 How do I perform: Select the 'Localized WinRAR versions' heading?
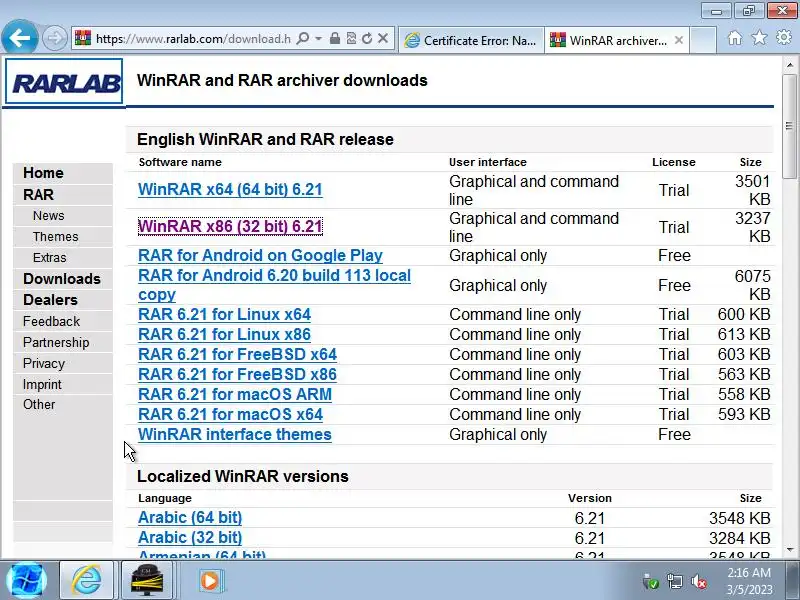[243, 477]
